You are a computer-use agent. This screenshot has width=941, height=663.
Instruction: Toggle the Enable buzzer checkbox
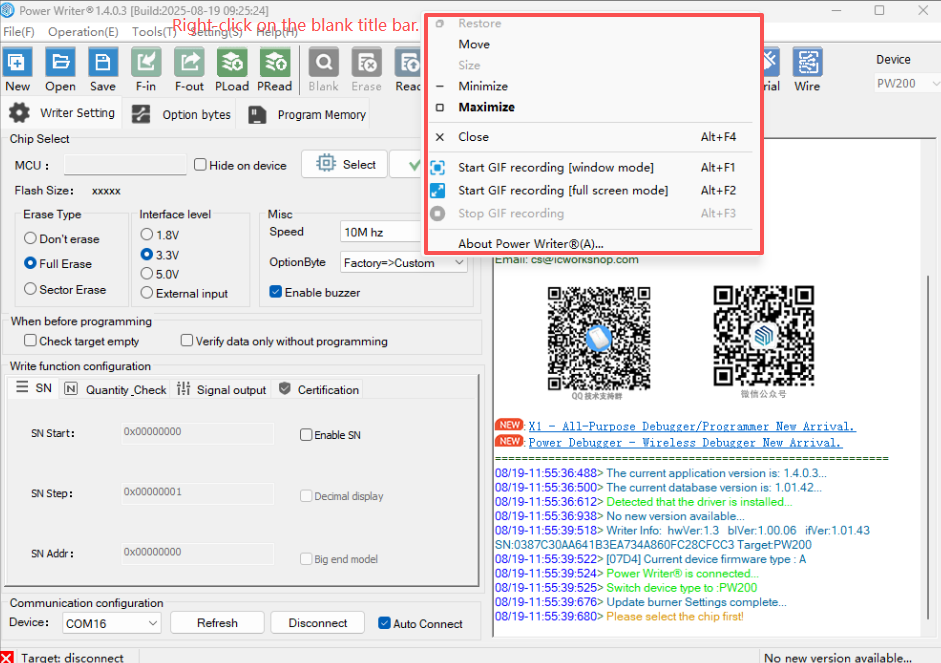click(x=275, y=292)
